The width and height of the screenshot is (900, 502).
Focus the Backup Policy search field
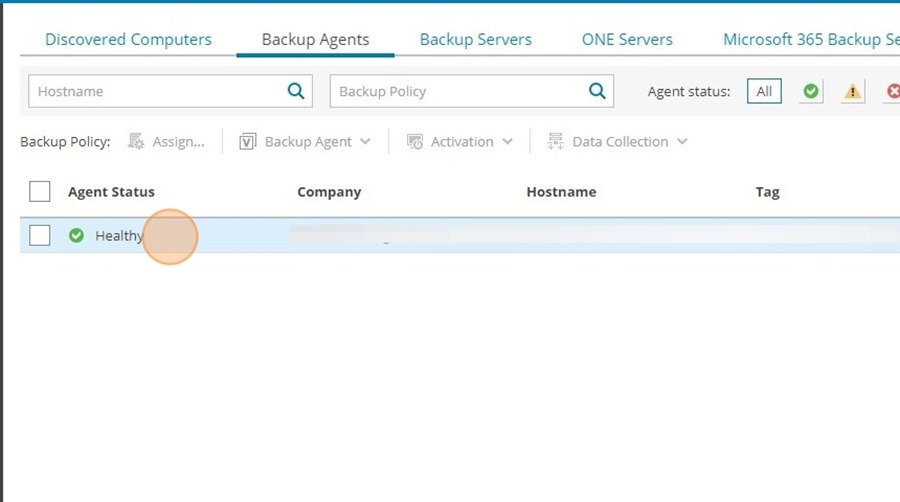tap(472, 91)
